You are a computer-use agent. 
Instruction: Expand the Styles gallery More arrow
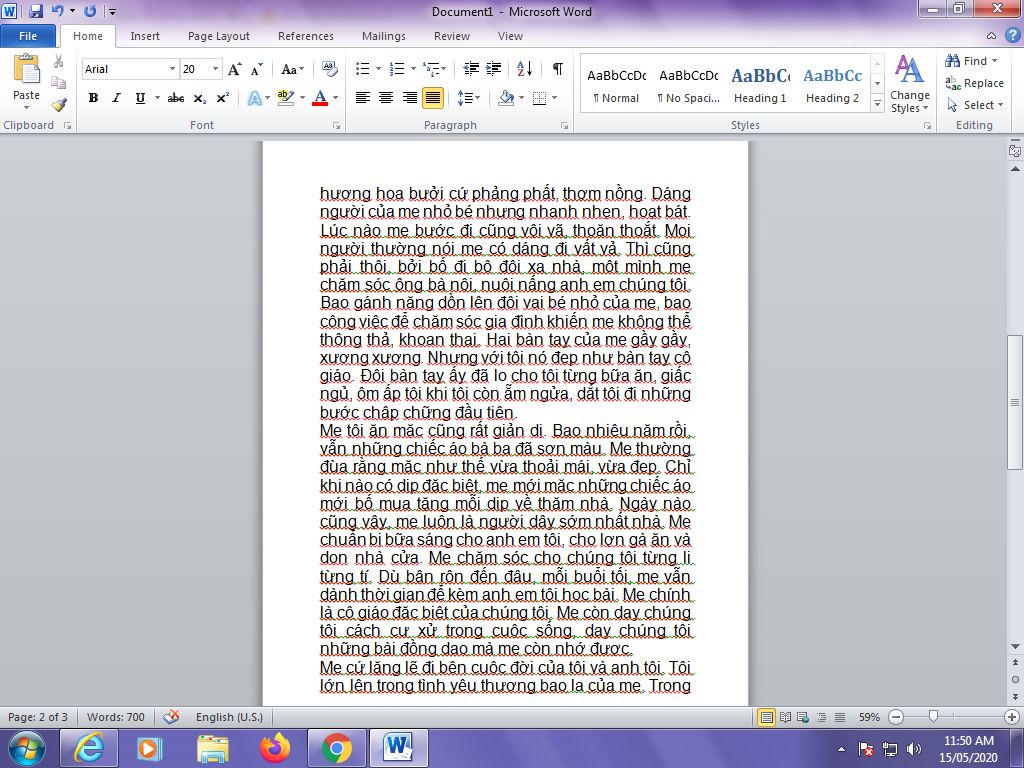[878, 103]
